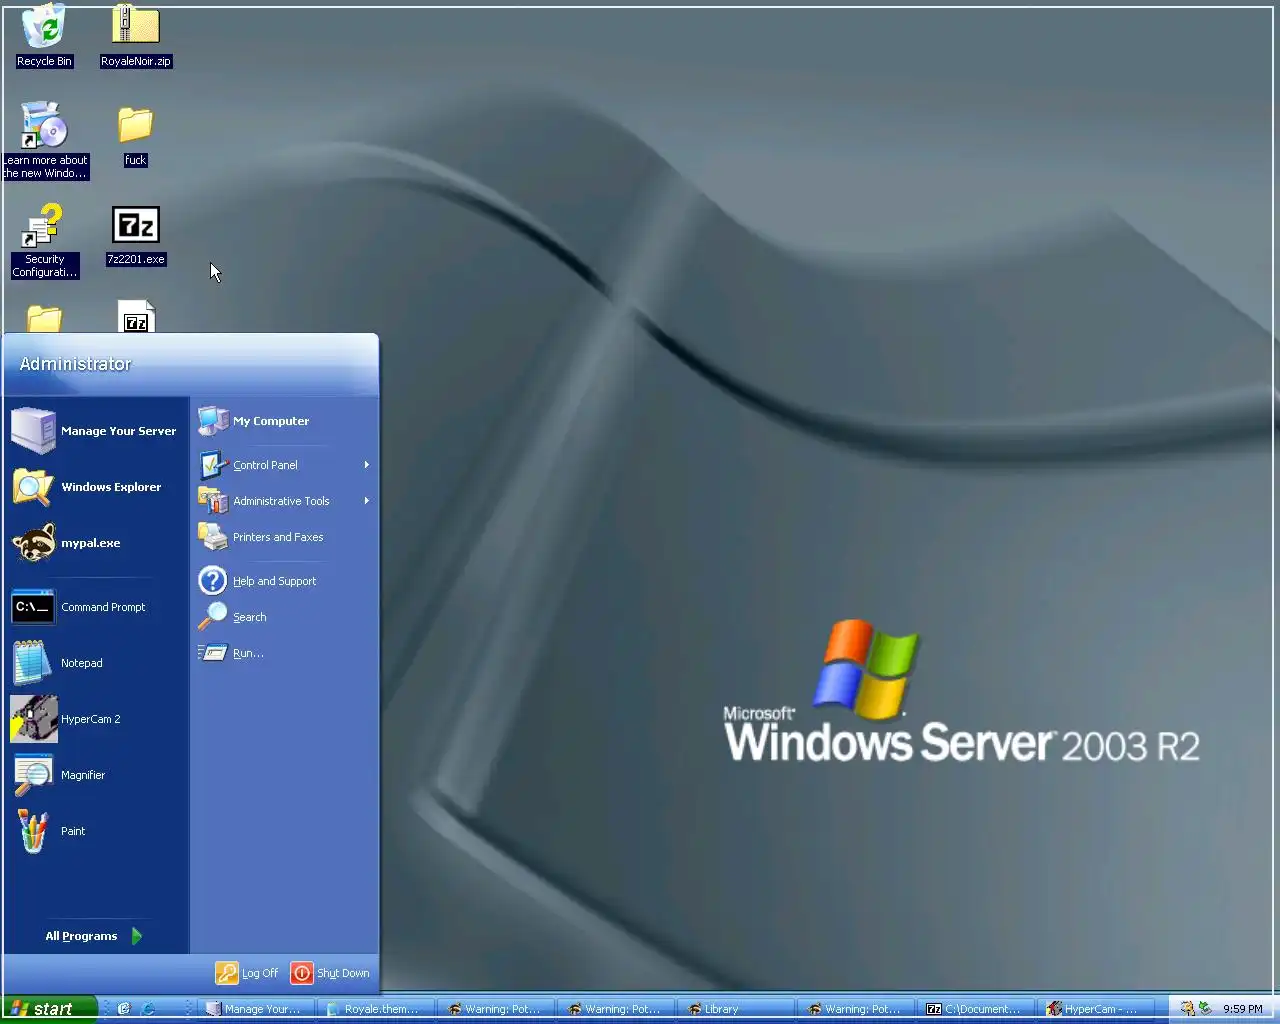Open My Computer in the Start menu

point(284,421)
